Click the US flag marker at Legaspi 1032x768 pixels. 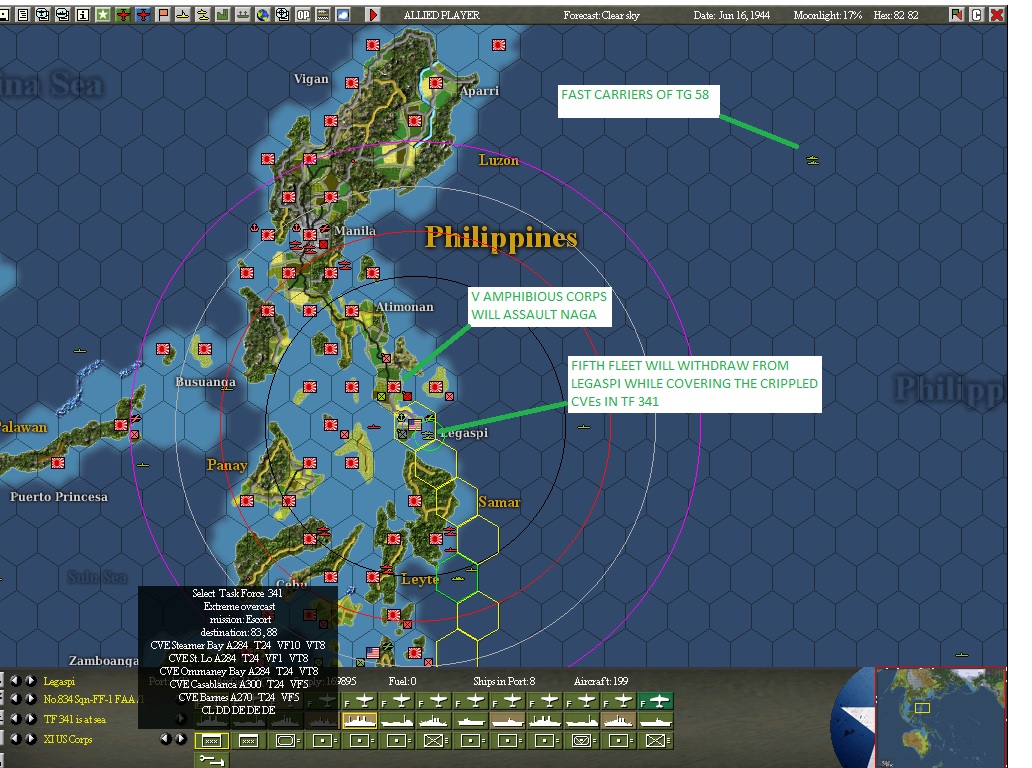pos(415,425)
